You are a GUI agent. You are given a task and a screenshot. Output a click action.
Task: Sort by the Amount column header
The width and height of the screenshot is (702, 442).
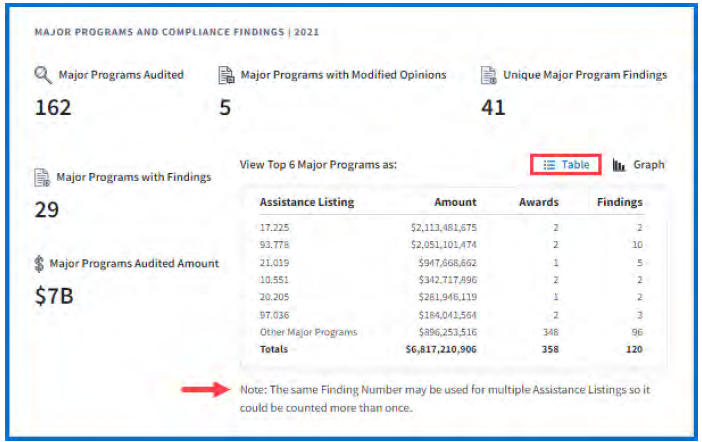pos(455,202)
